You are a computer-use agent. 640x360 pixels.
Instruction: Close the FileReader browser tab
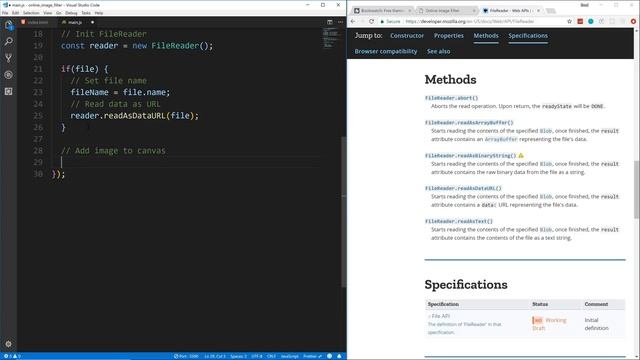(538, 11)
